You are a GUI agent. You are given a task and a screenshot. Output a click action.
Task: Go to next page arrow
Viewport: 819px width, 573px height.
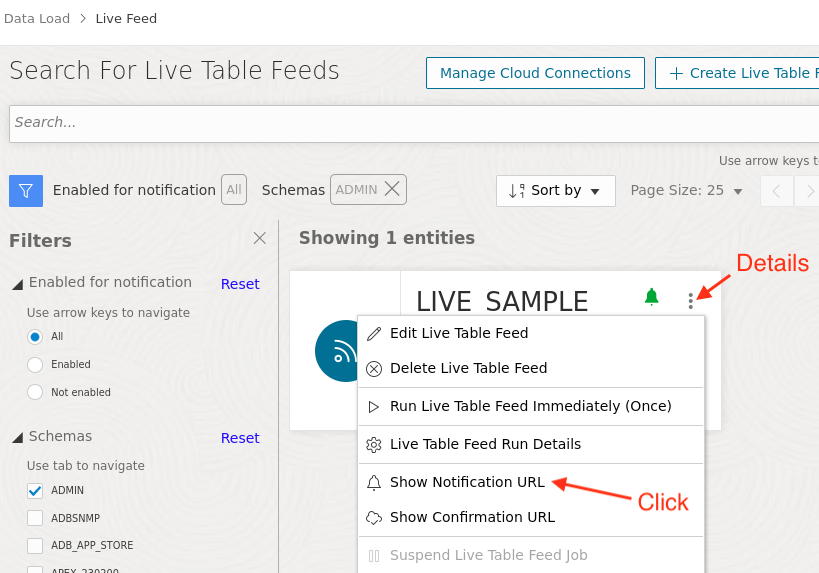809,191
